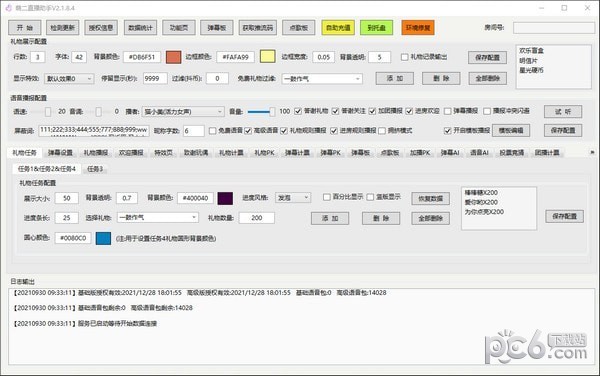
Task: Switch to the 礼物PK tab
Action: click(264, 153)
